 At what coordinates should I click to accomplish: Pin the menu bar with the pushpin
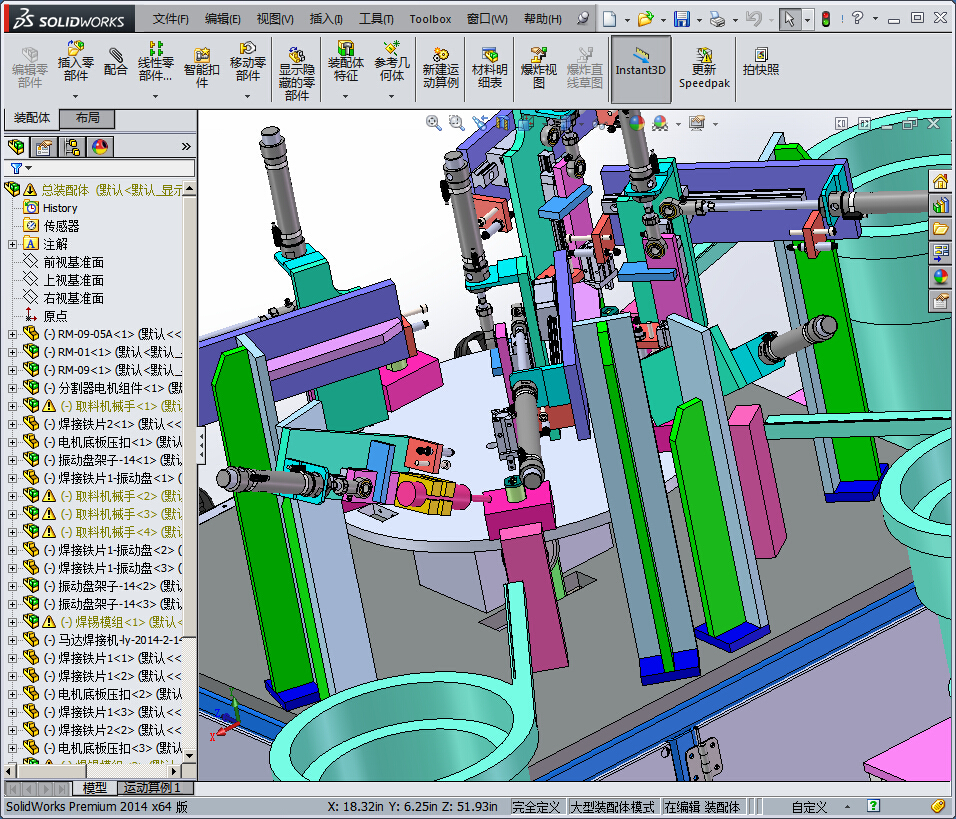pos(583,19)
